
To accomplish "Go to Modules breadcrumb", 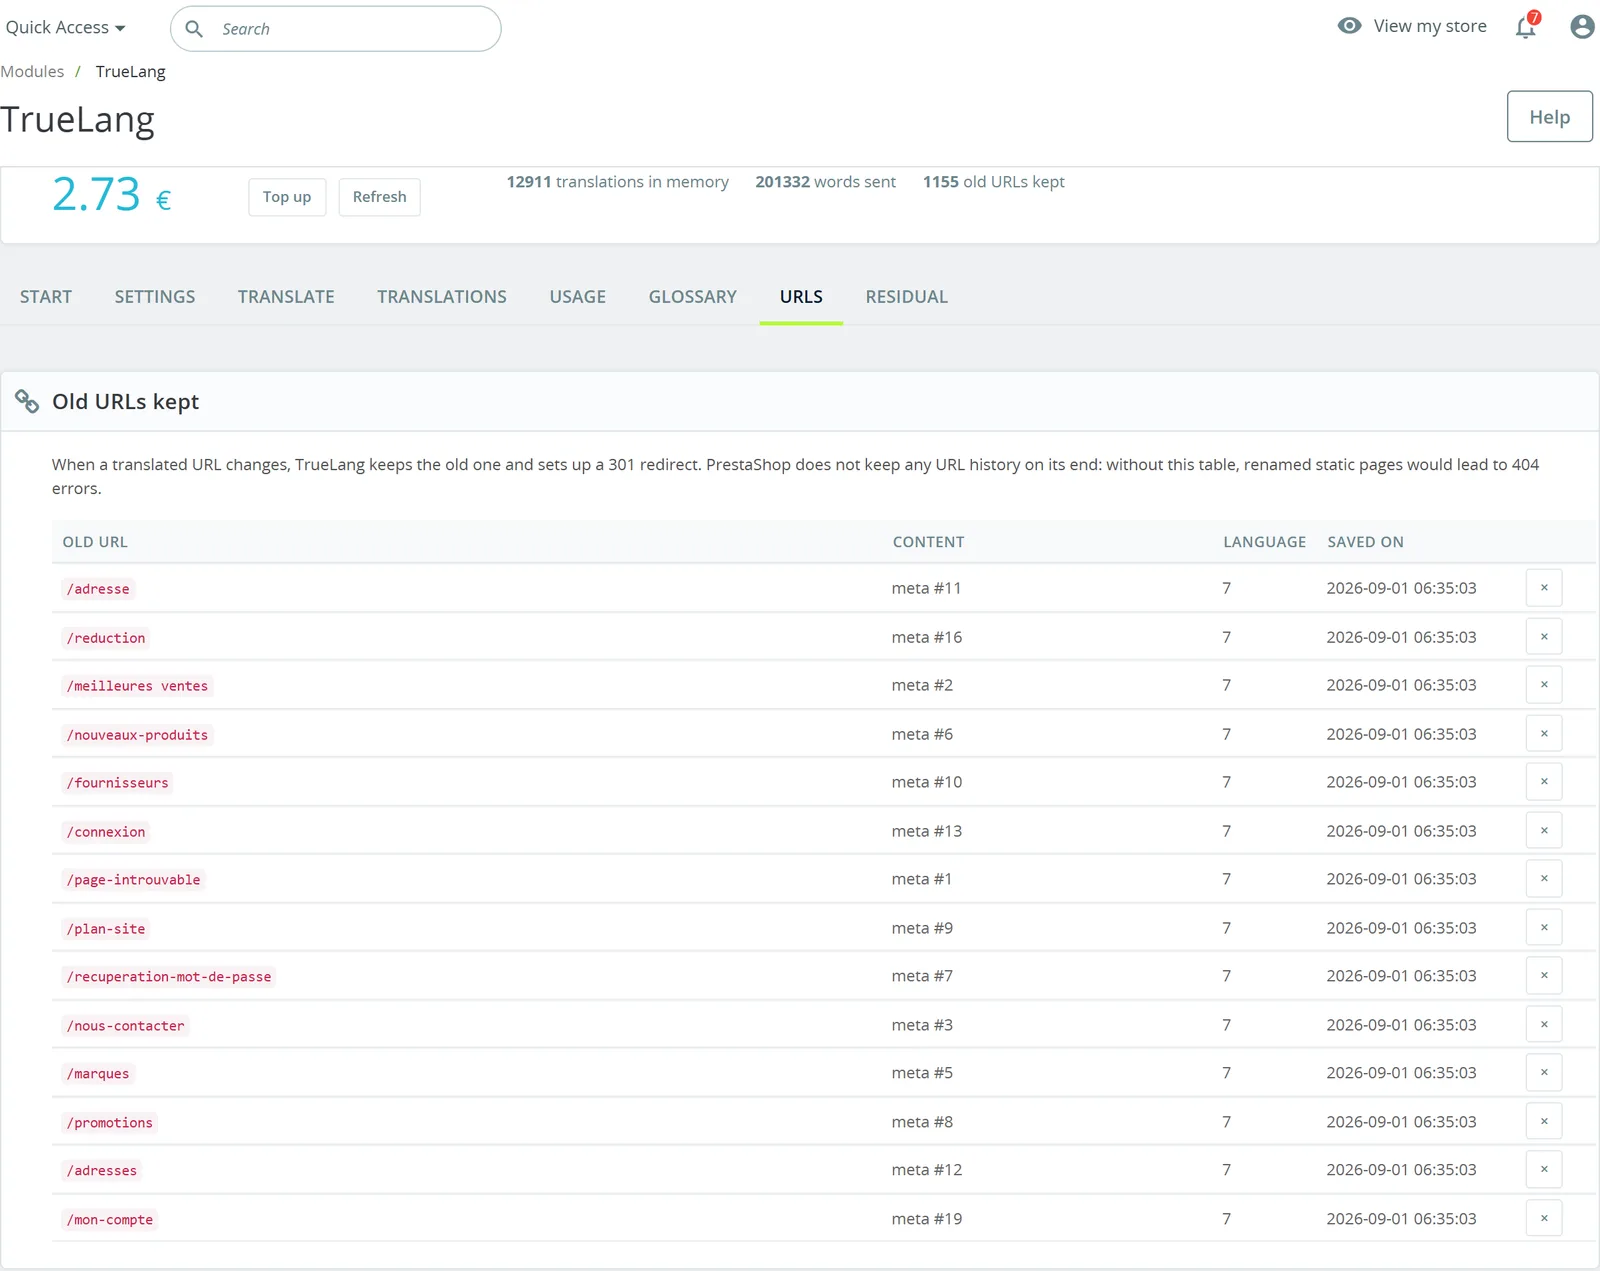I will pos(32,72).
